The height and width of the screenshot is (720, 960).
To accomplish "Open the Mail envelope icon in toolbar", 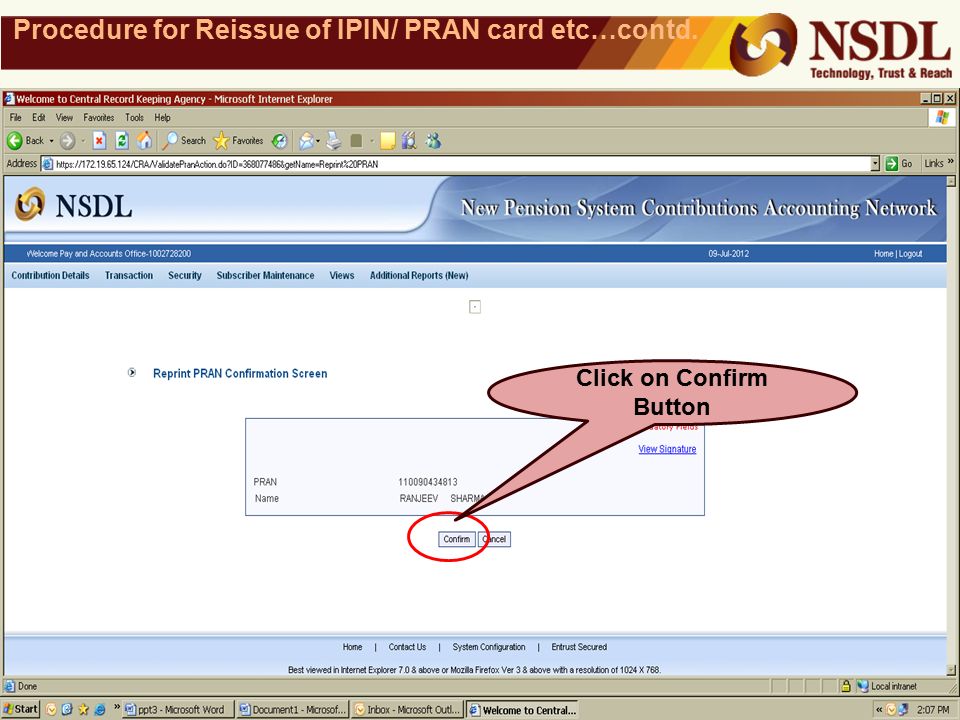I will coord(306,141).
